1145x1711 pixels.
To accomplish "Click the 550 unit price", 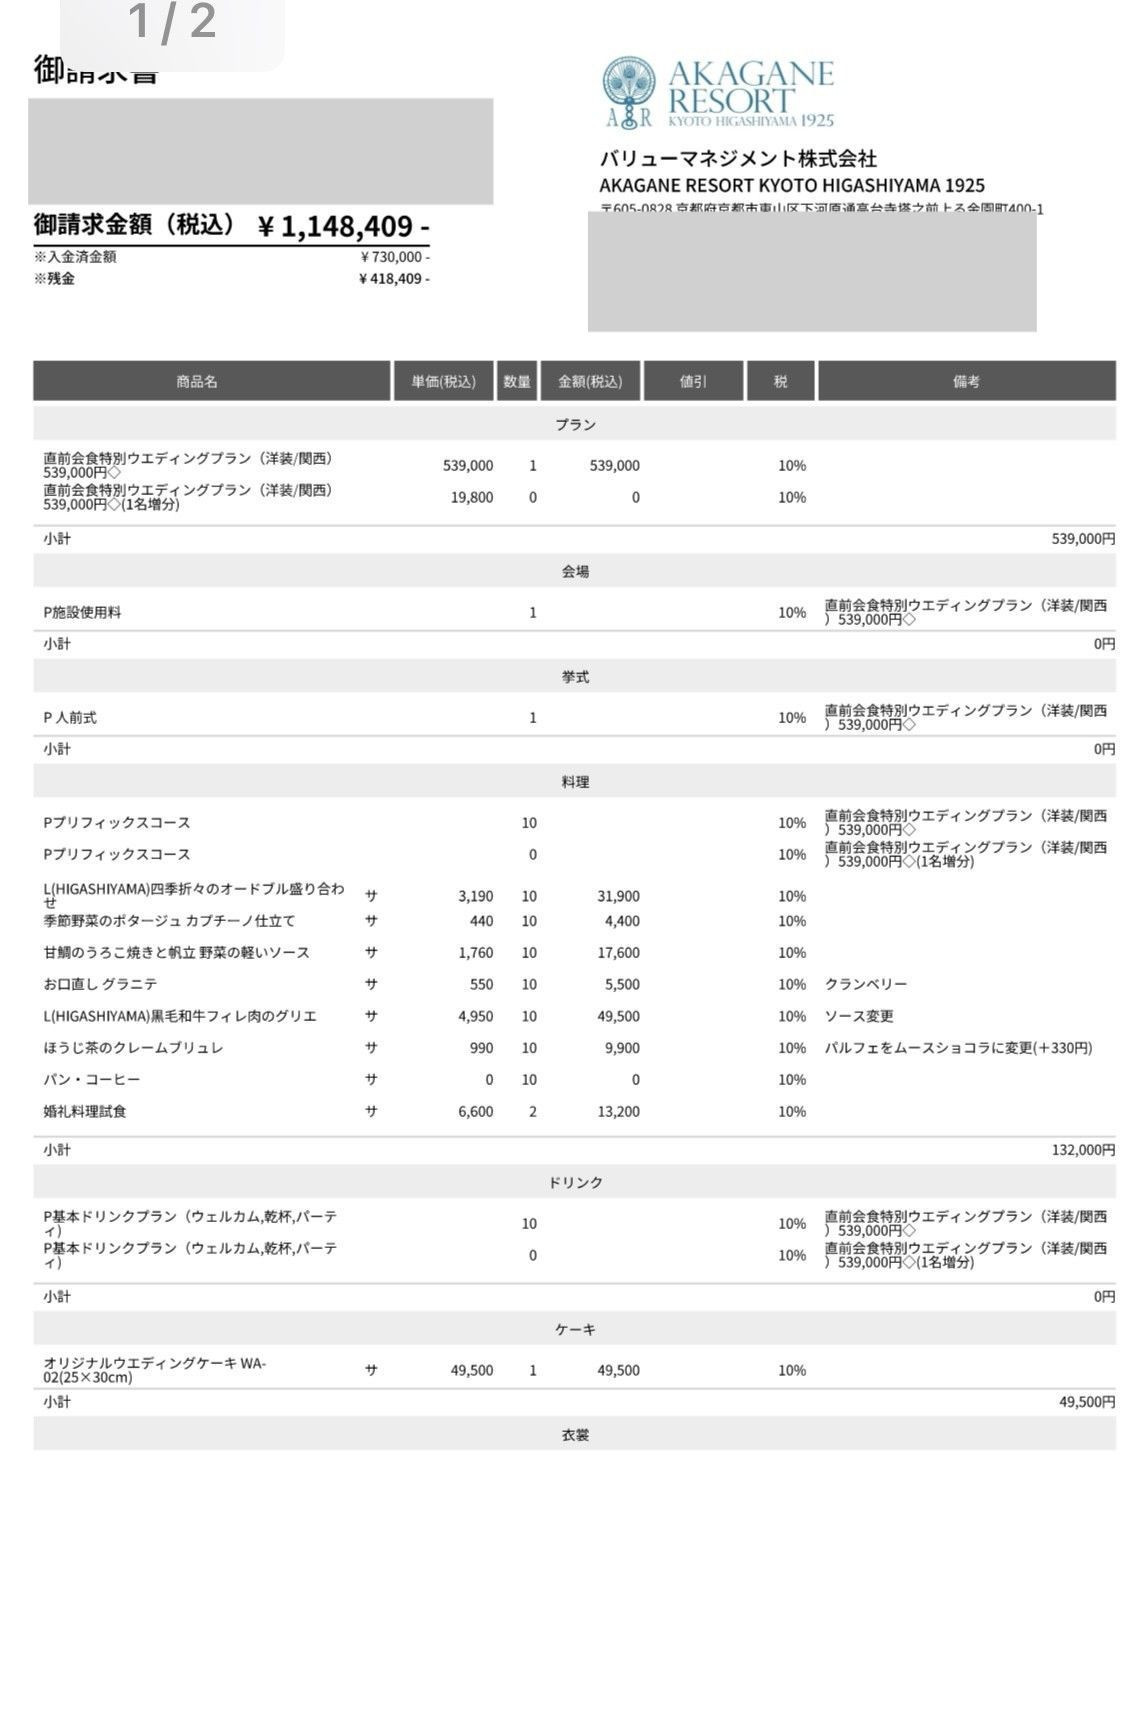I will [482, 985].
